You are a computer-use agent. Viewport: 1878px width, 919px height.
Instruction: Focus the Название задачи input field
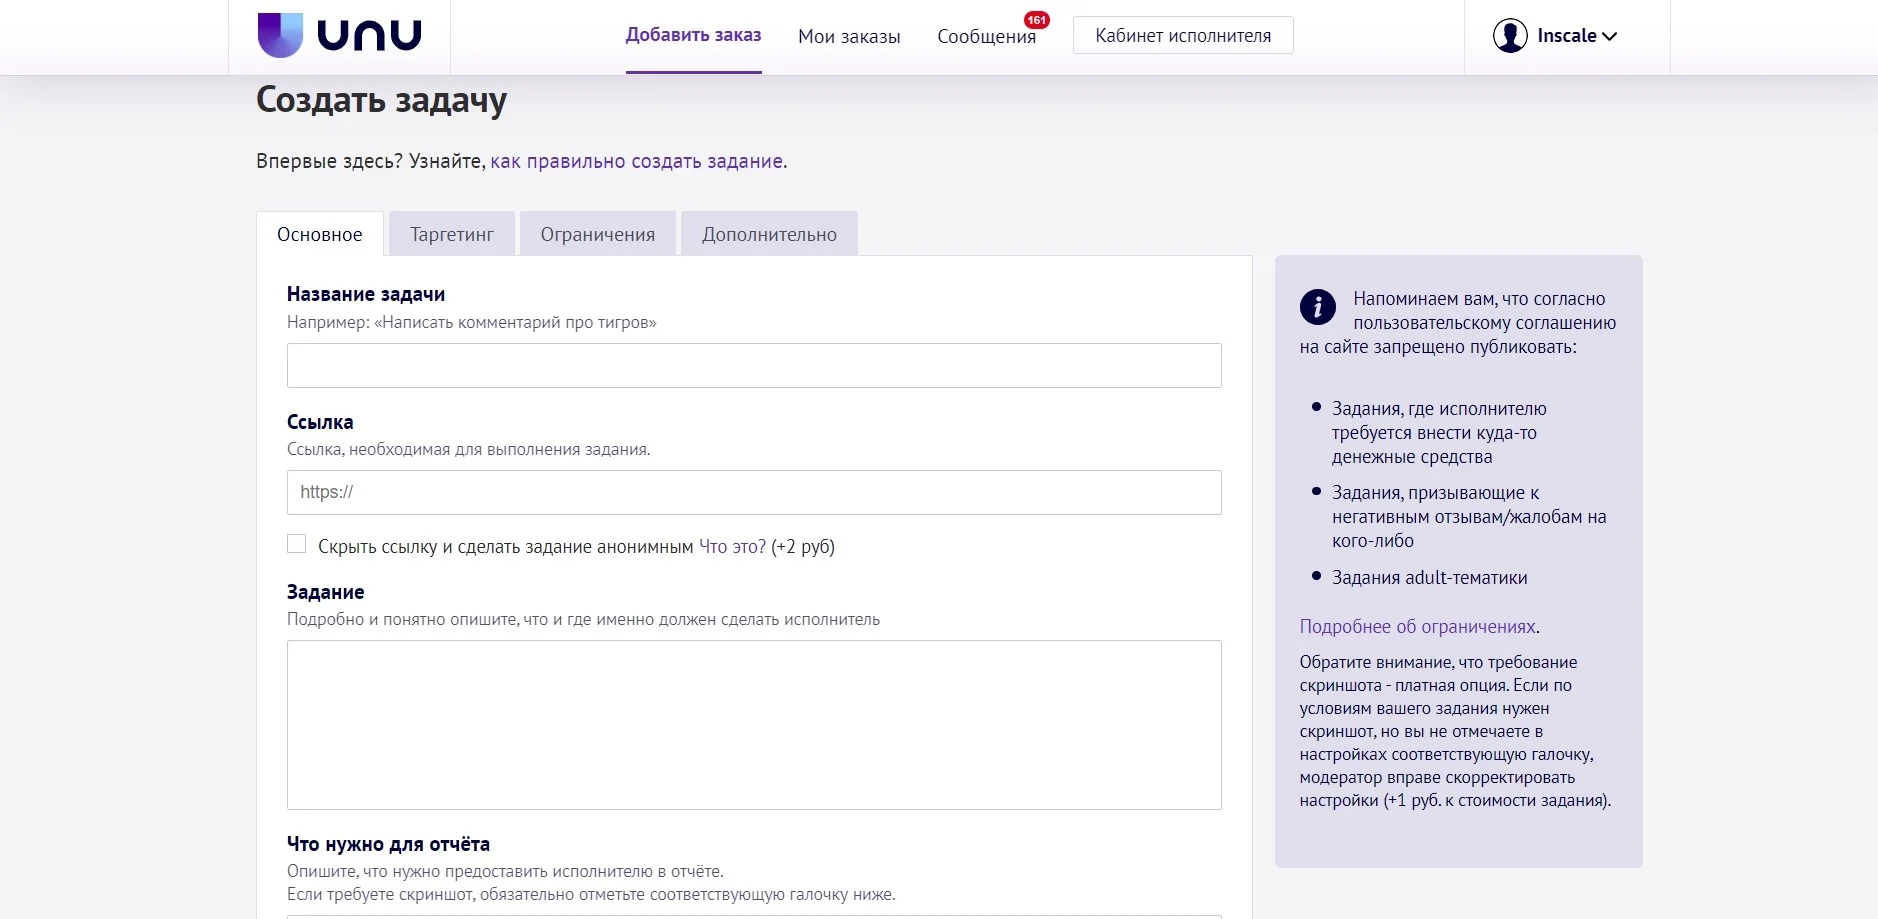(x=754, y=366)
